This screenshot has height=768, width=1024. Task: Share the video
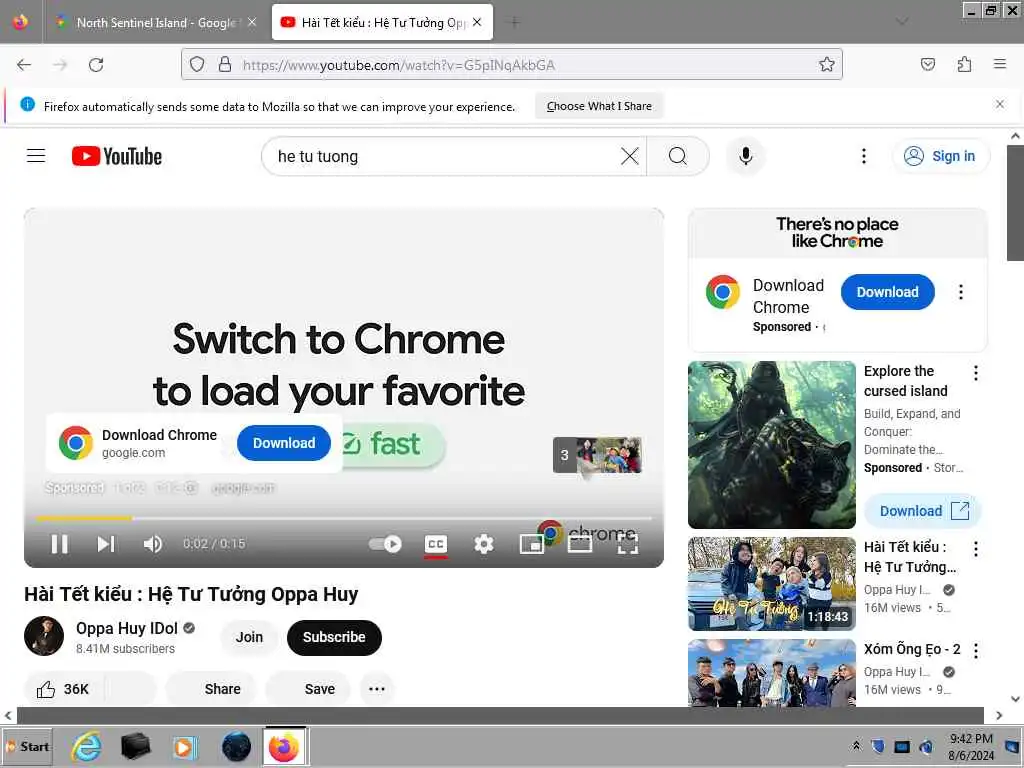(x=210, y=689)
